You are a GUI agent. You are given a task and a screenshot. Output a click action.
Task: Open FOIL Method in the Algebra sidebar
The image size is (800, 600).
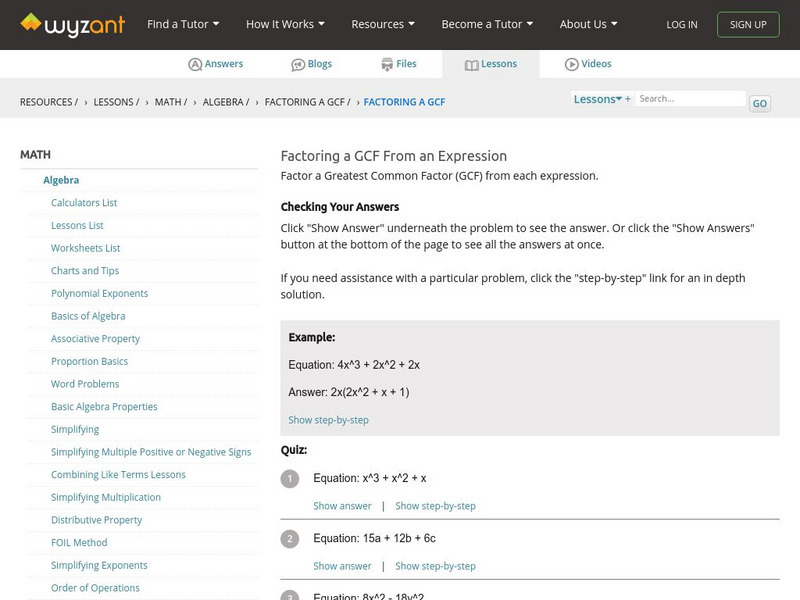tap(79, 543)
